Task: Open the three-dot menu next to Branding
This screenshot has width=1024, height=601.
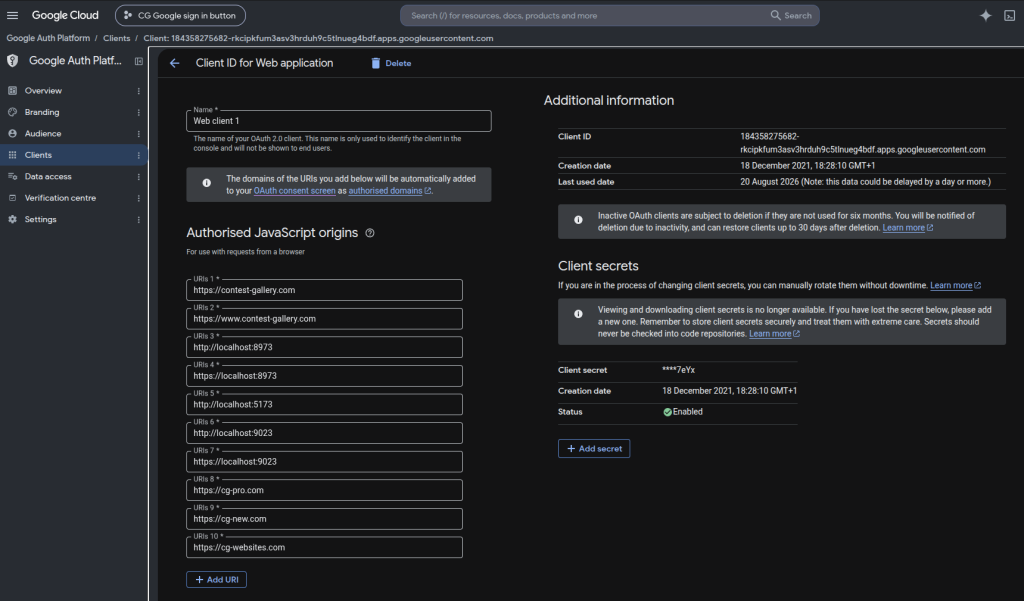Action: pos(138,112)
